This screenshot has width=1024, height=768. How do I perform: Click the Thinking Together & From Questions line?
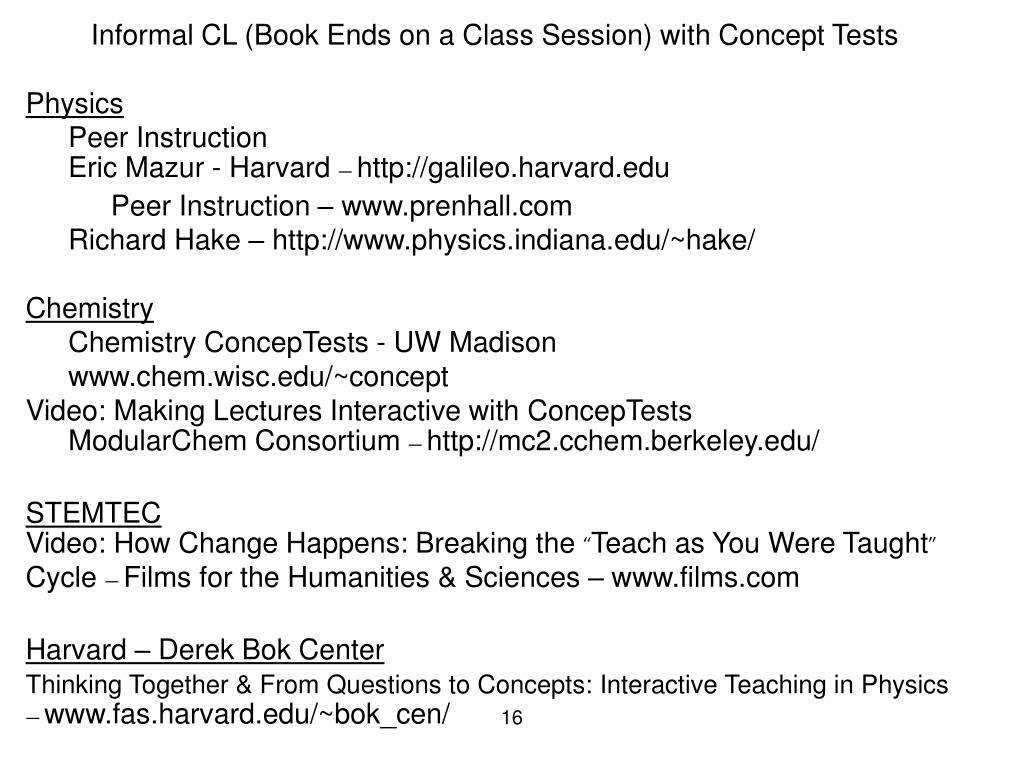tap(486, 685)
